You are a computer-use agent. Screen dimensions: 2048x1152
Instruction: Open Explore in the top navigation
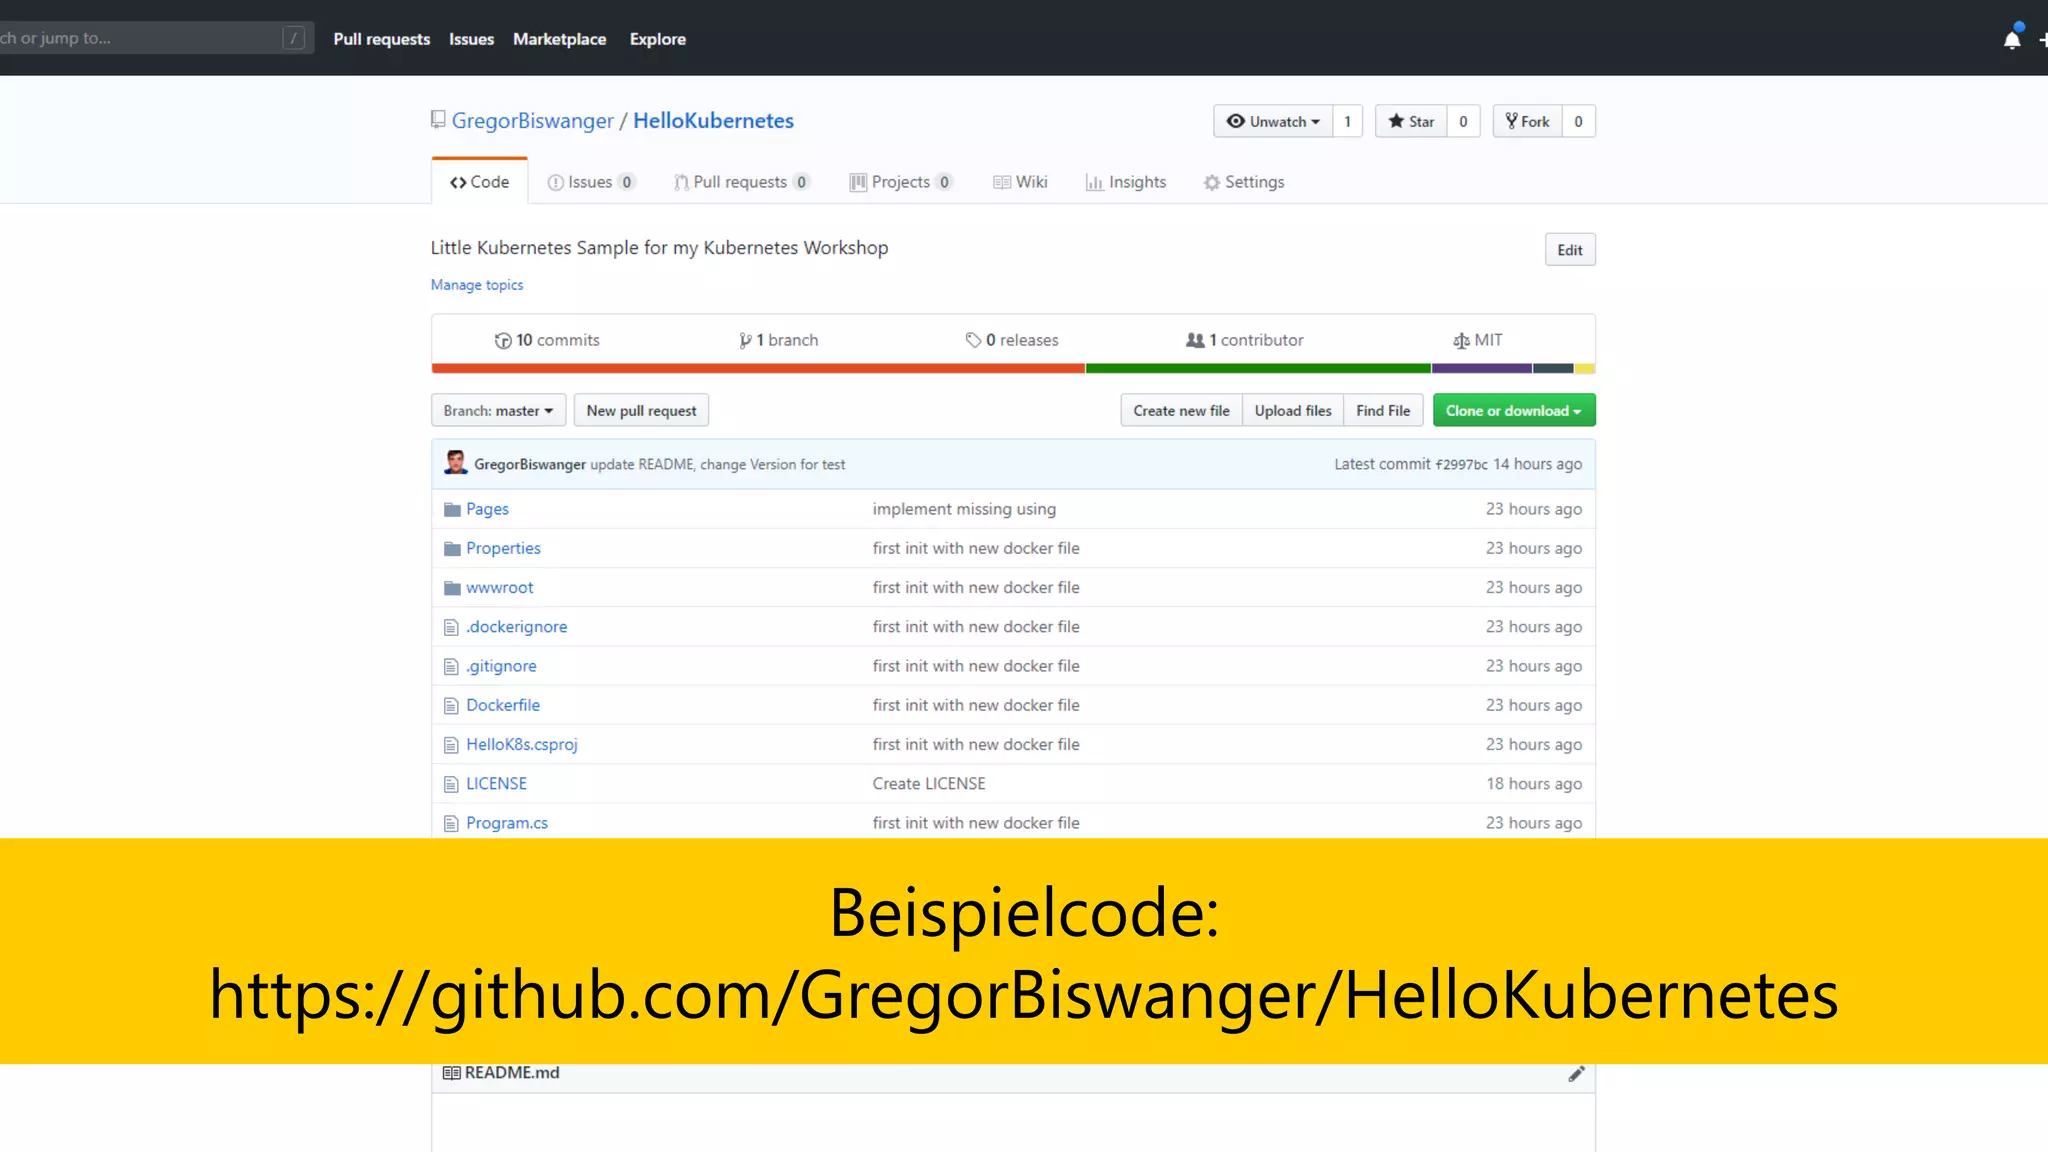click(657, 39)
